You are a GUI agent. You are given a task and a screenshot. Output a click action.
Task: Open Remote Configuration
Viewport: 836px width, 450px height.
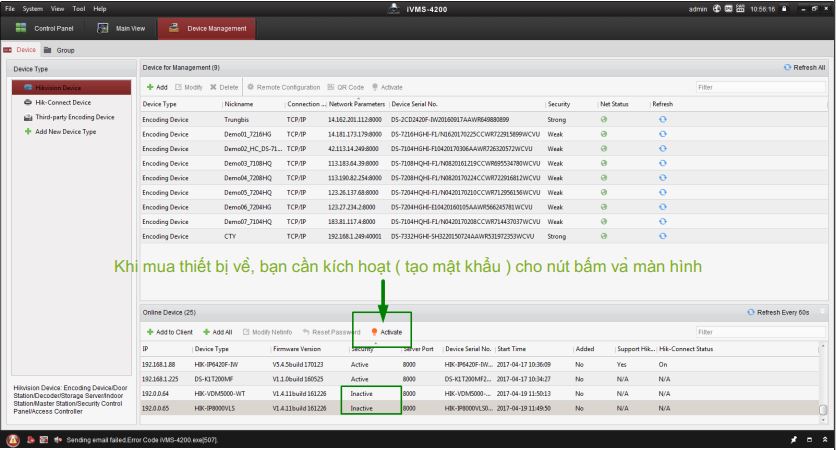tap(284, 87)
